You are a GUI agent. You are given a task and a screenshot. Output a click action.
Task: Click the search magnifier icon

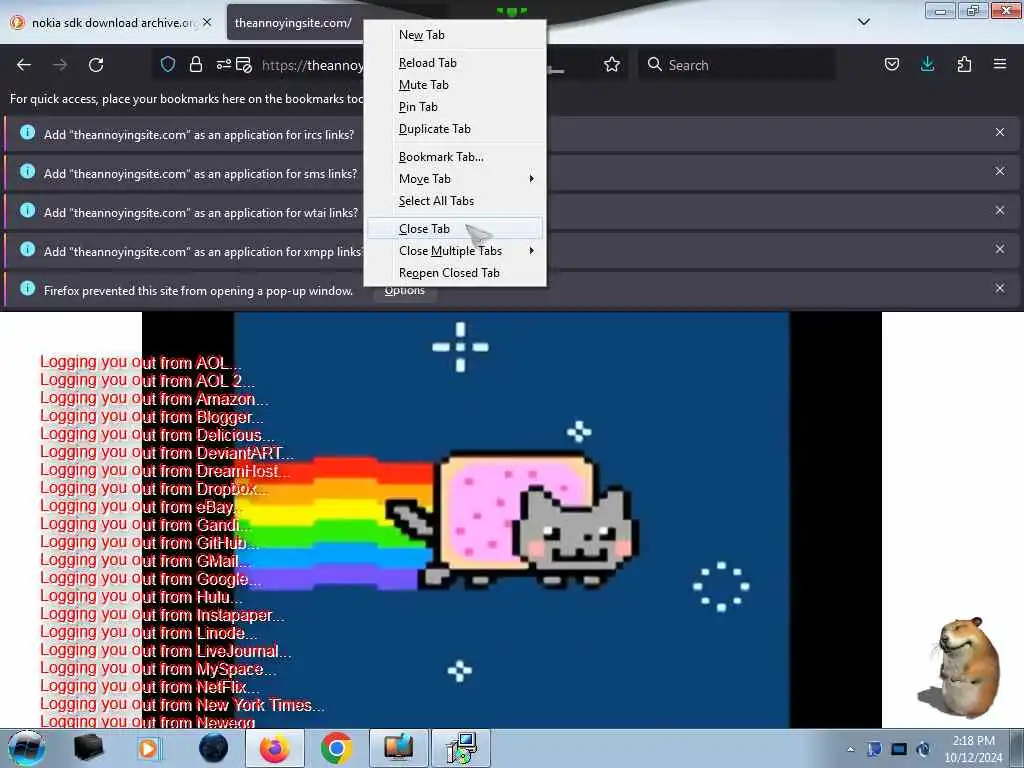[x=654, y=64]
